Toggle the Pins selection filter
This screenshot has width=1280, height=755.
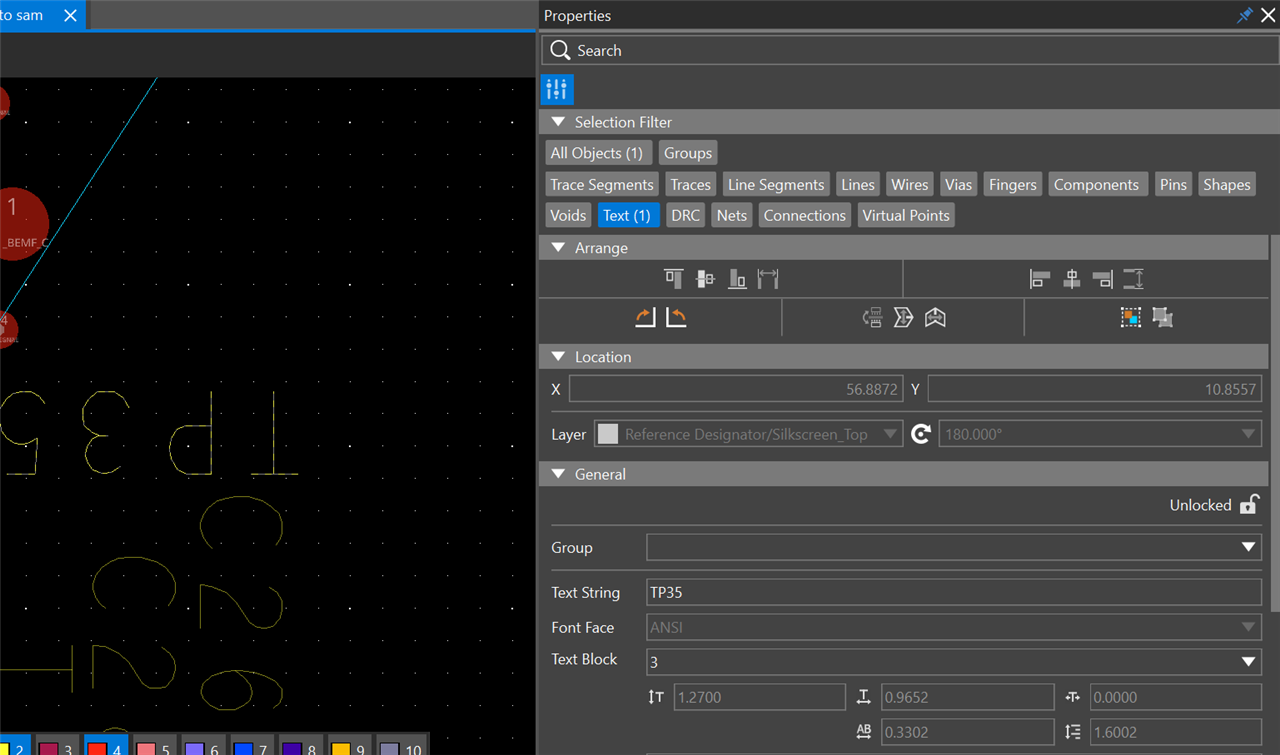[x=1173, y=184]
